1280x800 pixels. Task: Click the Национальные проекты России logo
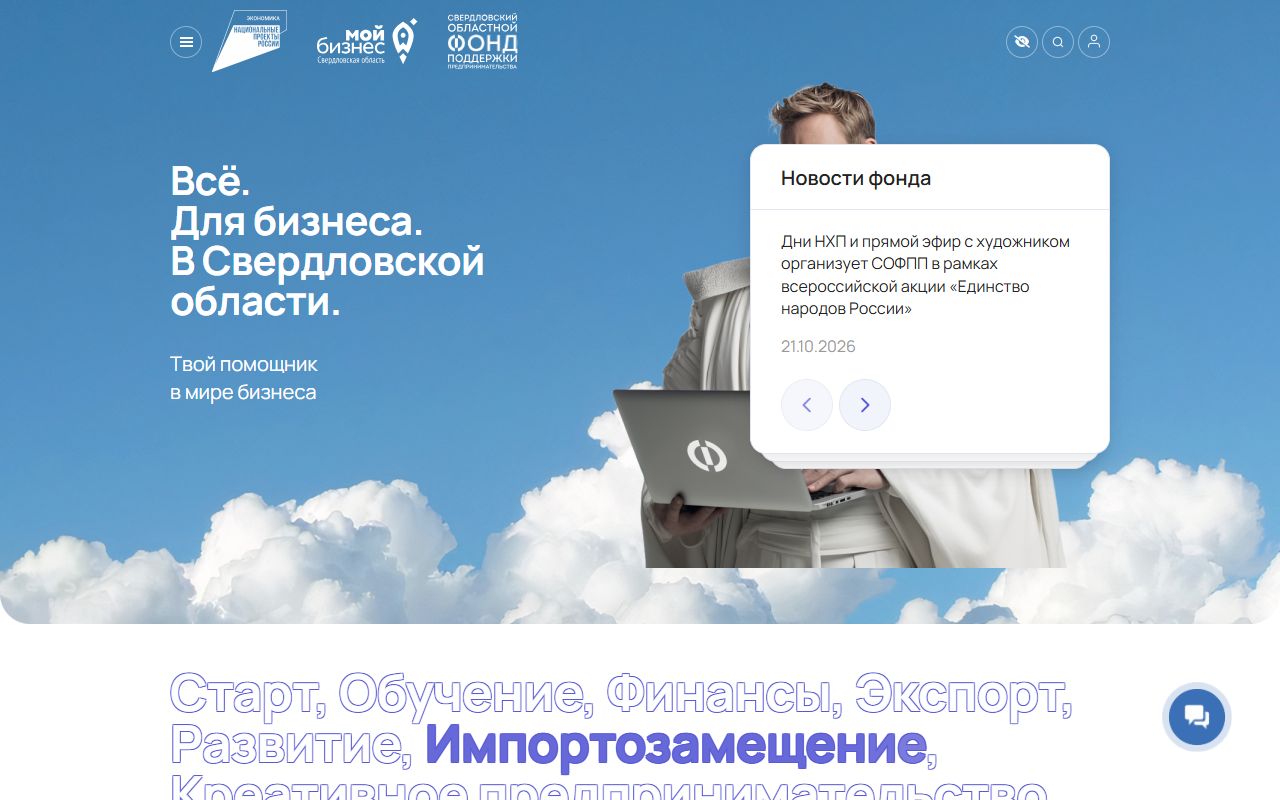249,41
